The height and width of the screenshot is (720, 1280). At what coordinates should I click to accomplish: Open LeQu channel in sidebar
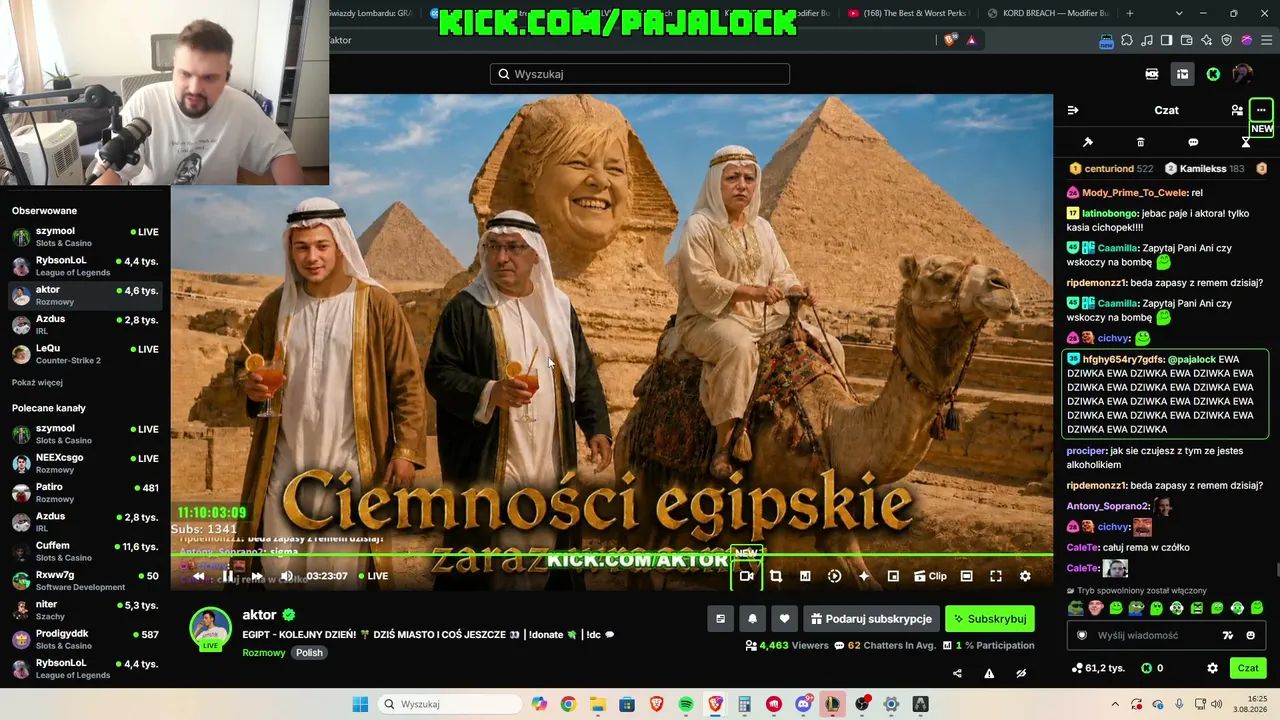click(x=85, y=354)
